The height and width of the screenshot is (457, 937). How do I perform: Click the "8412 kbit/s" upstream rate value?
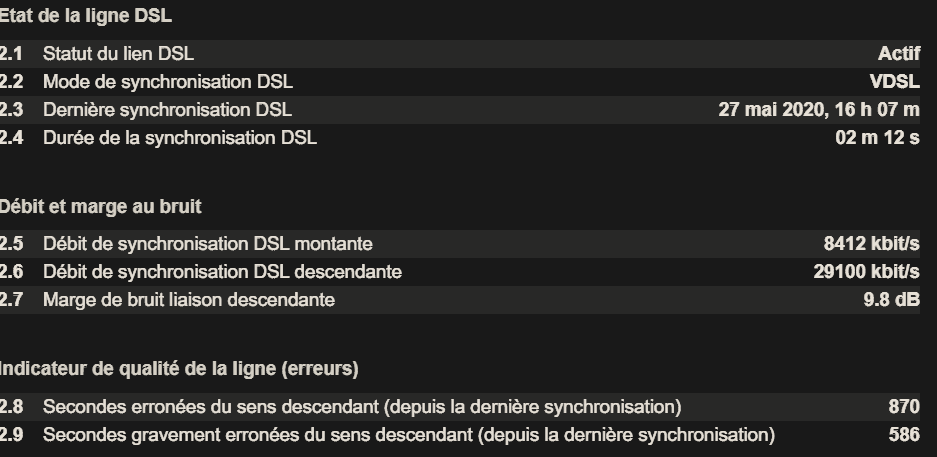[x=871, y=243]
